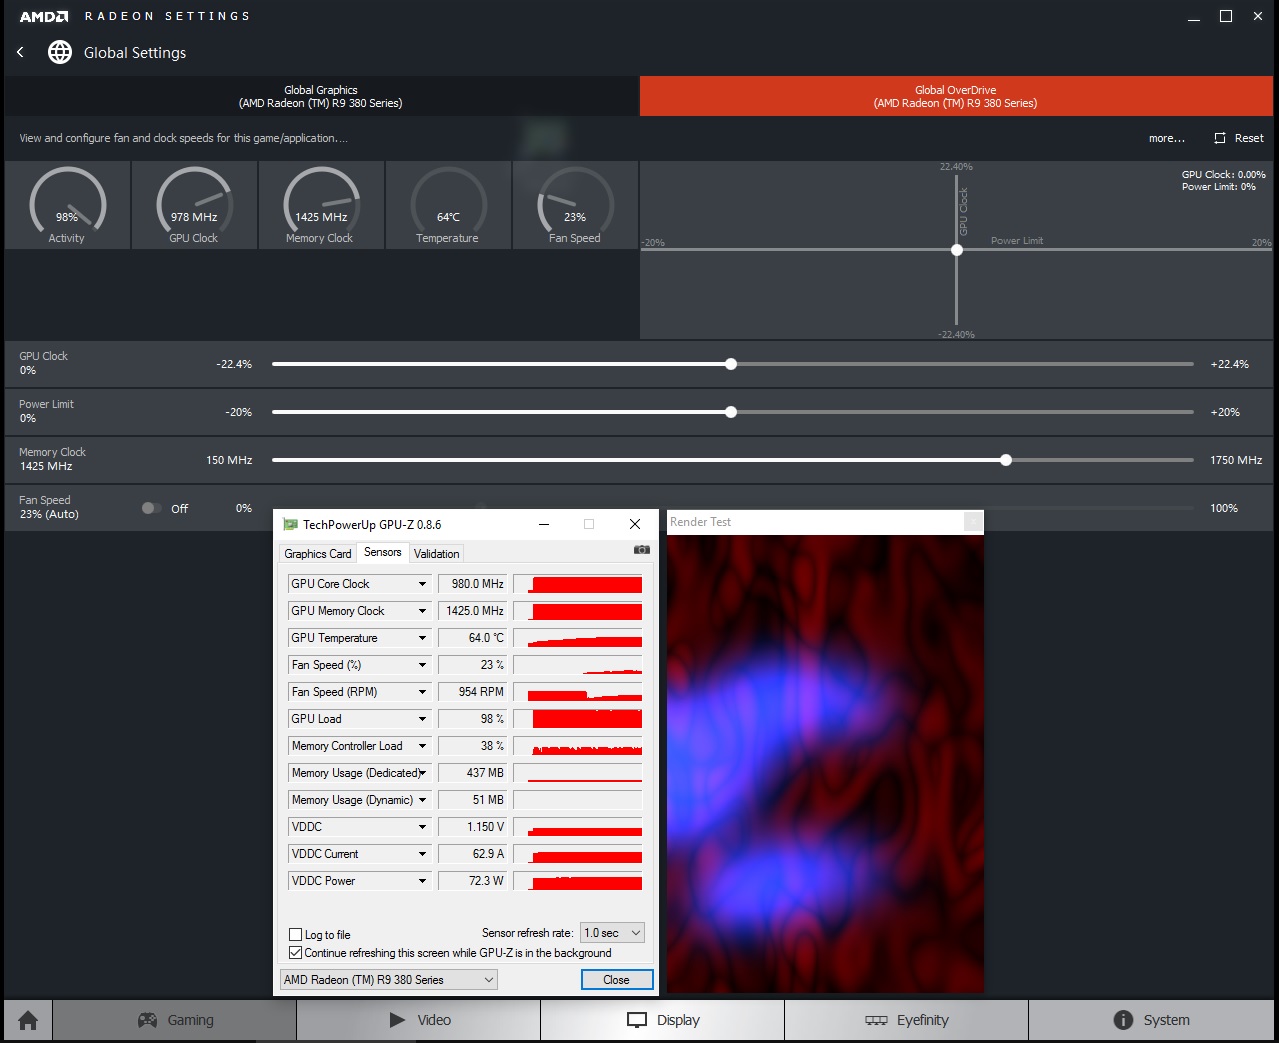Click the 980.0 MHz core clock value

tap(472, 584)
